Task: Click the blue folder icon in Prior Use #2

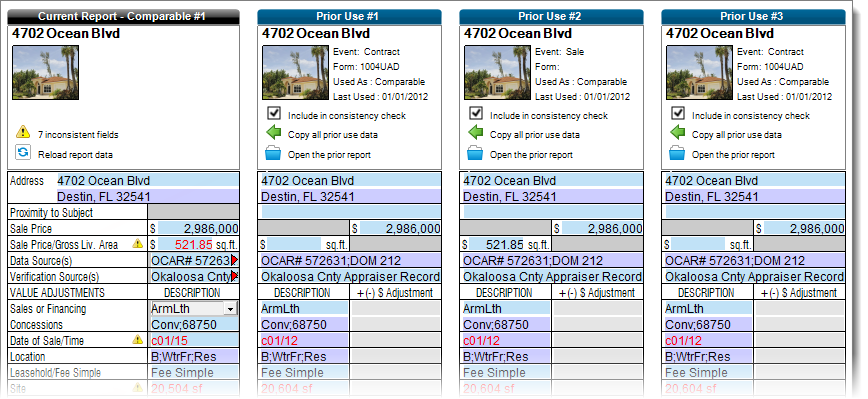Action: click(476, 153)
